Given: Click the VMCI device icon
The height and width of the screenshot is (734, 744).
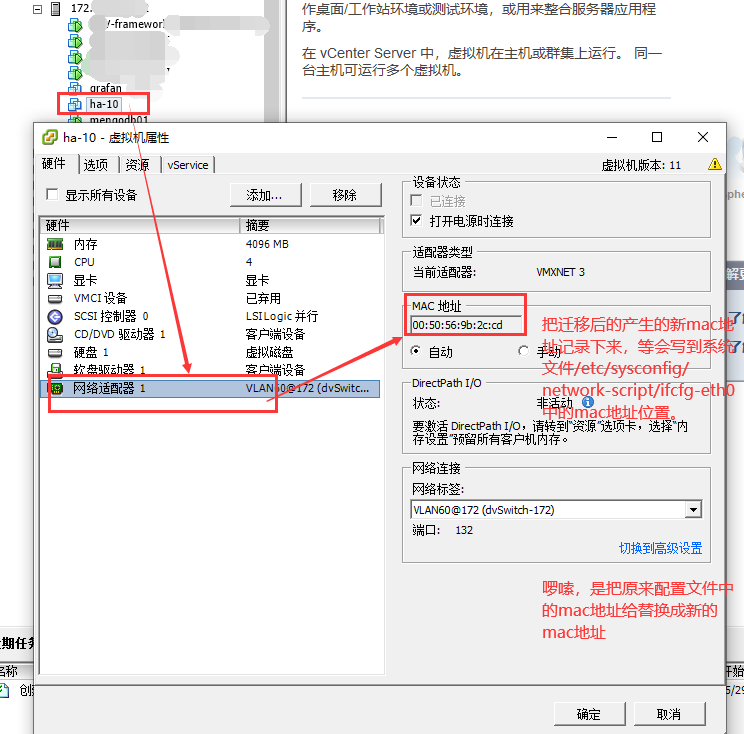Looking at the screenshot, I should click(55, 298).
